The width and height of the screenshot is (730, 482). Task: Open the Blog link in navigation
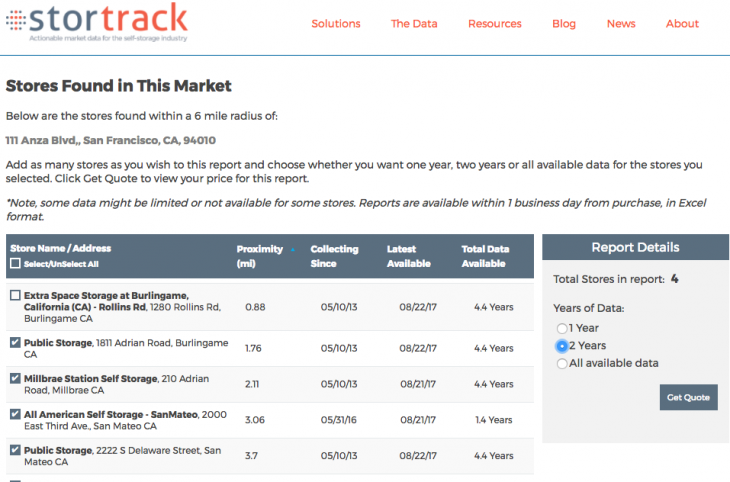click(564, 24)
